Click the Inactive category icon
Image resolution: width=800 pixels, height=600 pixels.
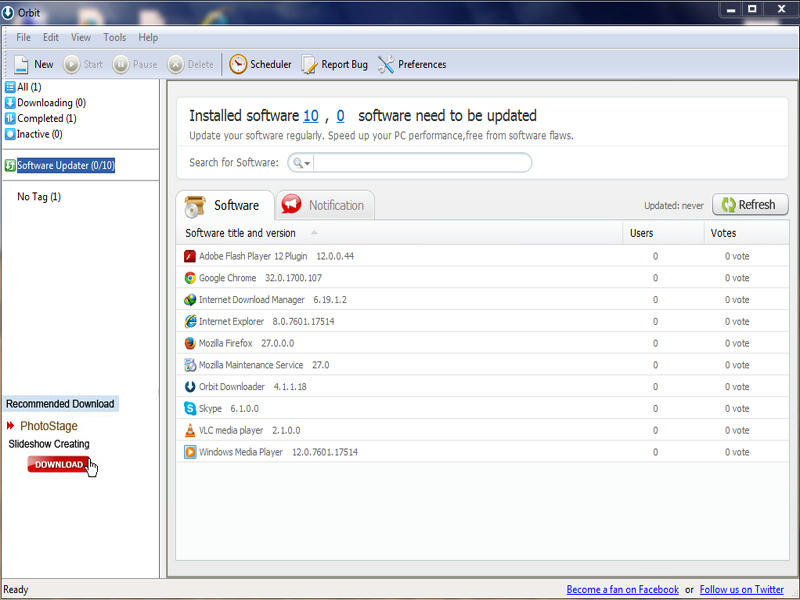(10, 134)
